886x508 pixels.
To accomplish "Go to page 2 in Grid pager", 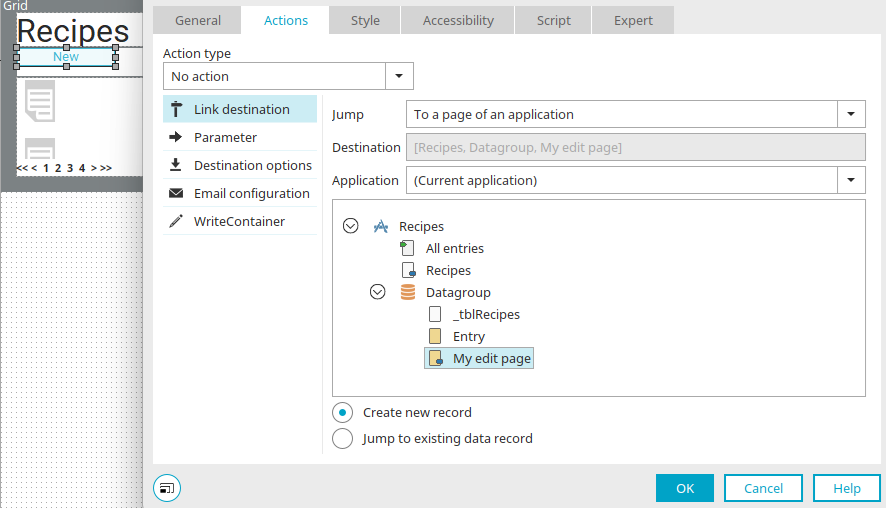I will [x=58, y=168].
